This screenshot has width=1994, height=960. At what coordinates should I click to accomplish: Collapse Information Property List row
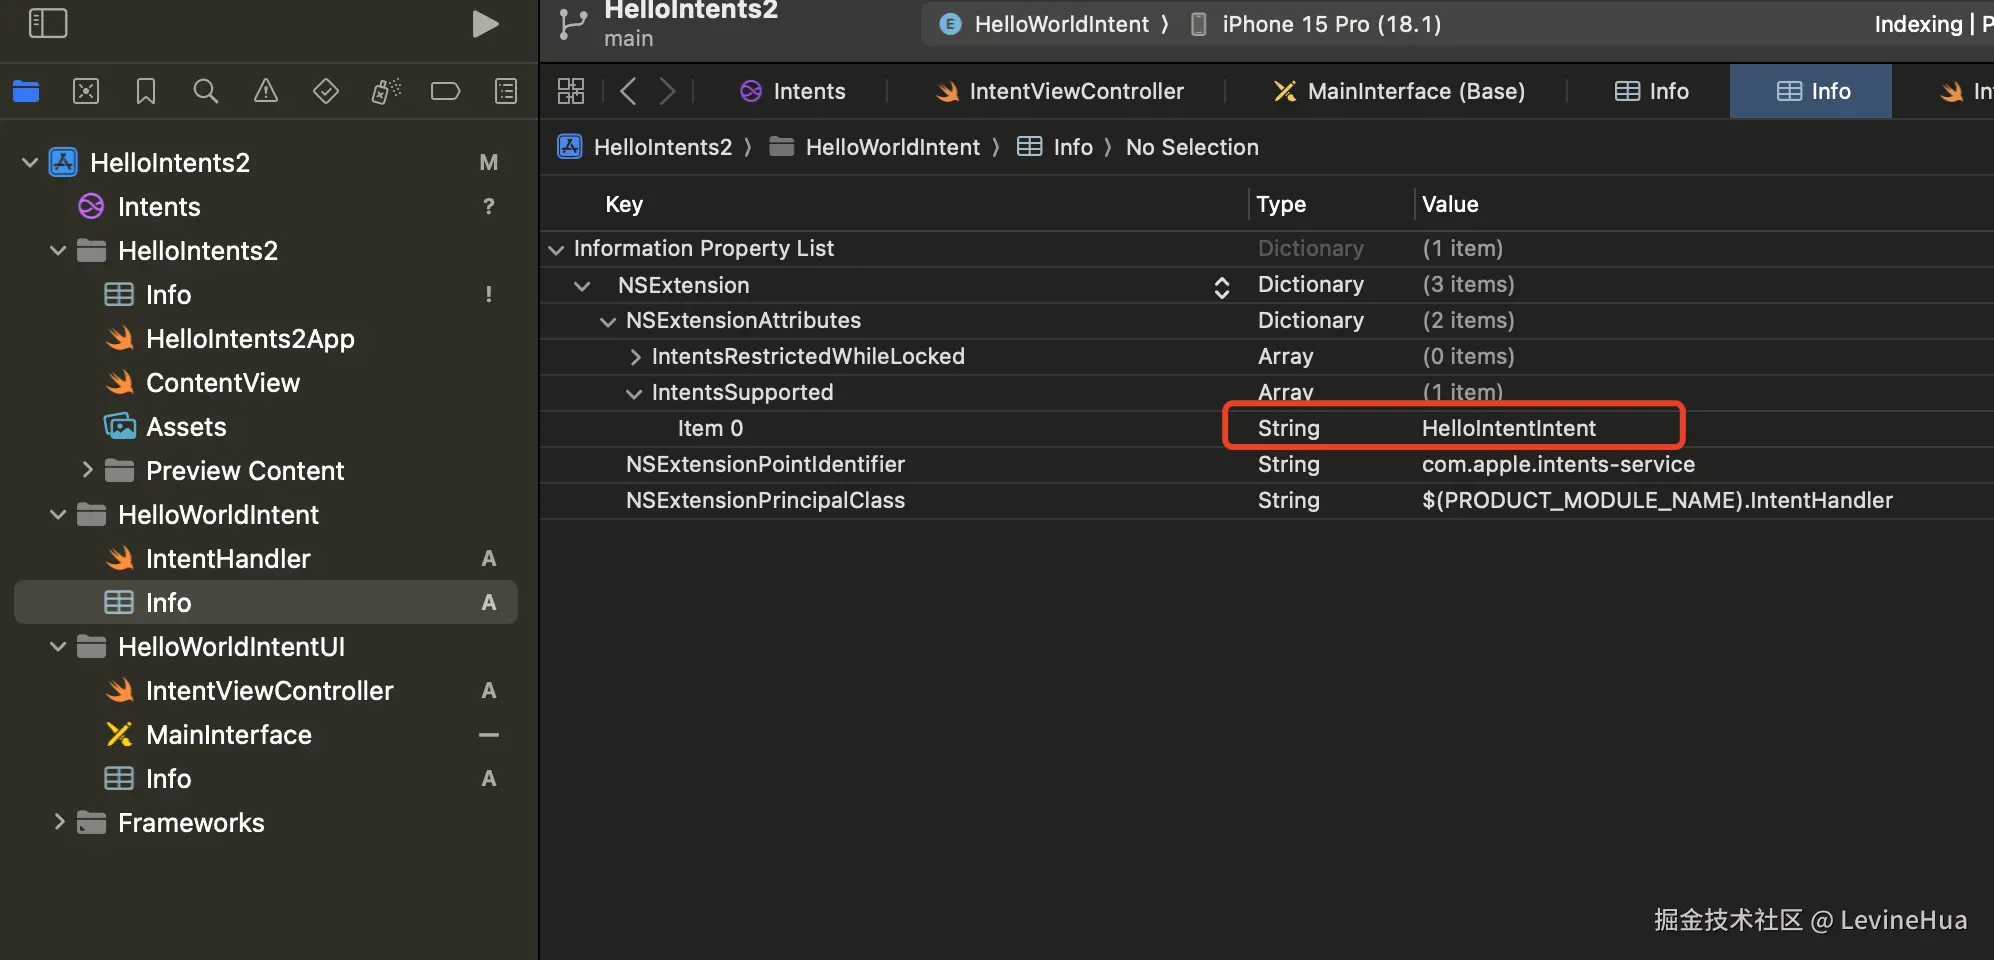[x=556, y=249]
